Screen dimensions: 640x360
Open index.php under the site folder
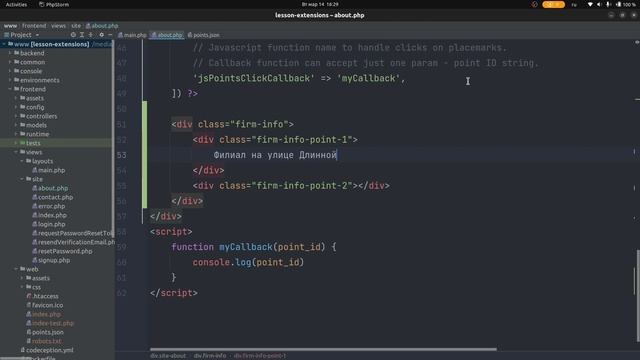pos(49,215)
